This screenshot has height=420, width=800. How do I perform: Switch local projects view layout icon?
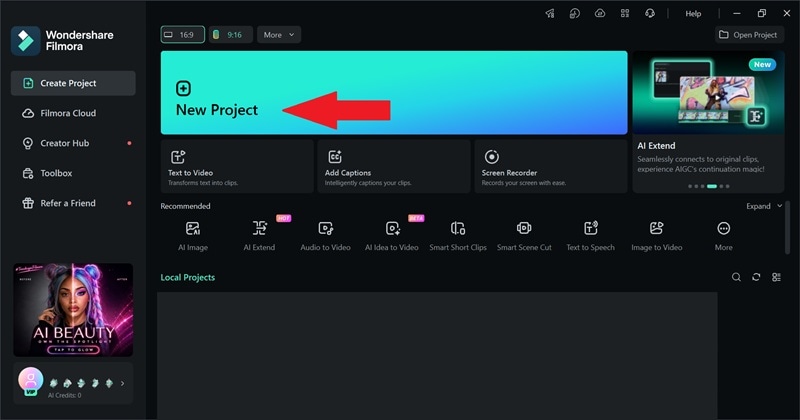tap(776, 277)
